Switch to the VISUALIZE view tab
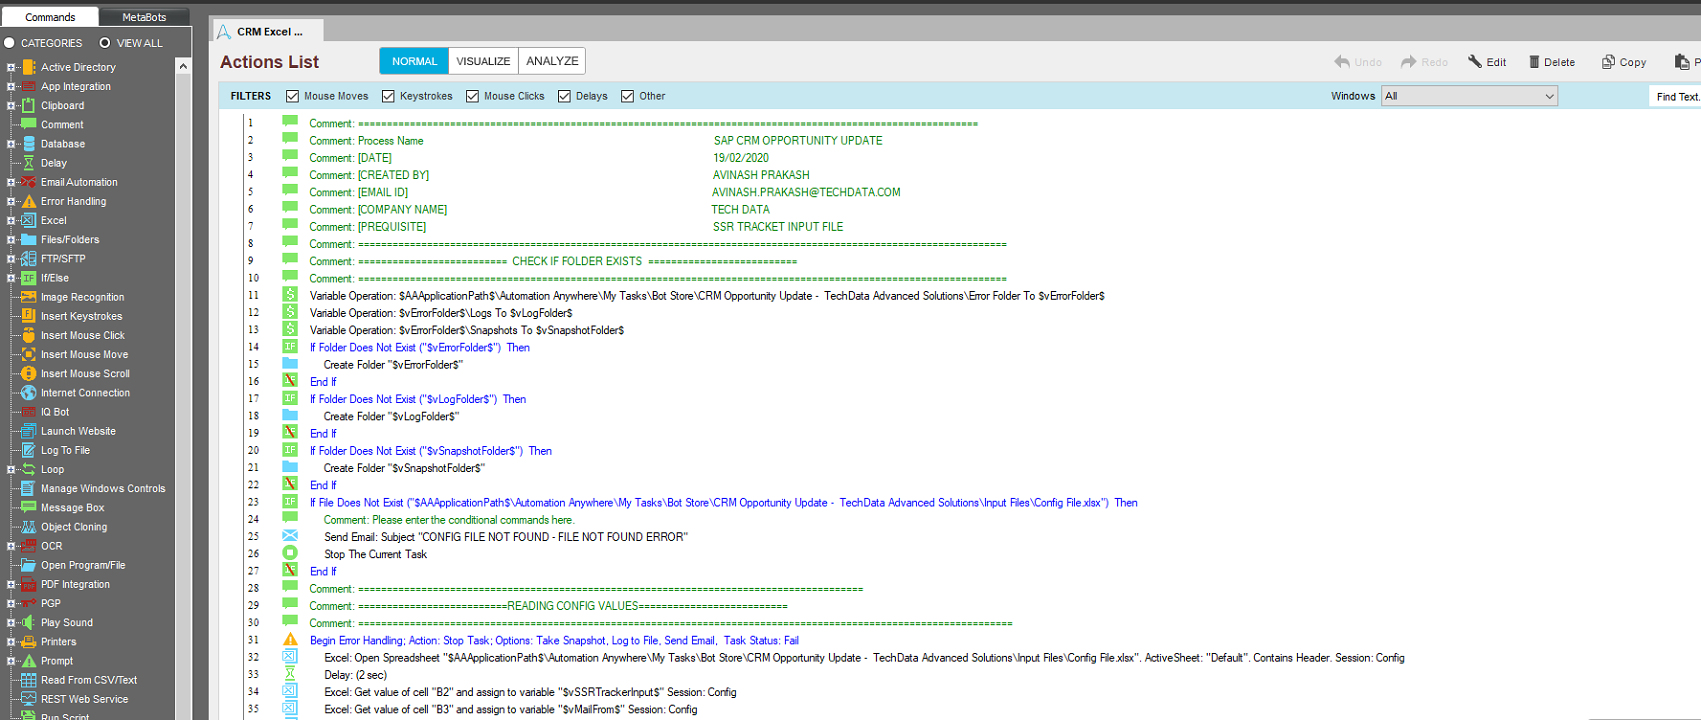The image size is (1701, 720). pos(483,61)
